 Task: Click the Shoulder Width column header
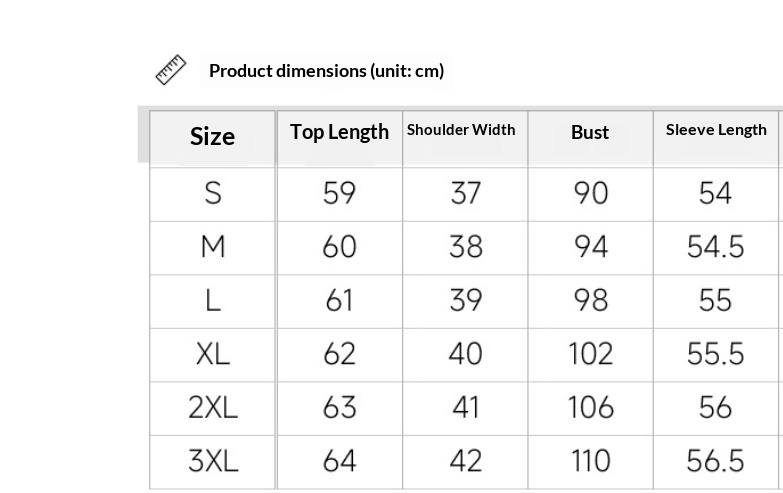coord(461,130)
